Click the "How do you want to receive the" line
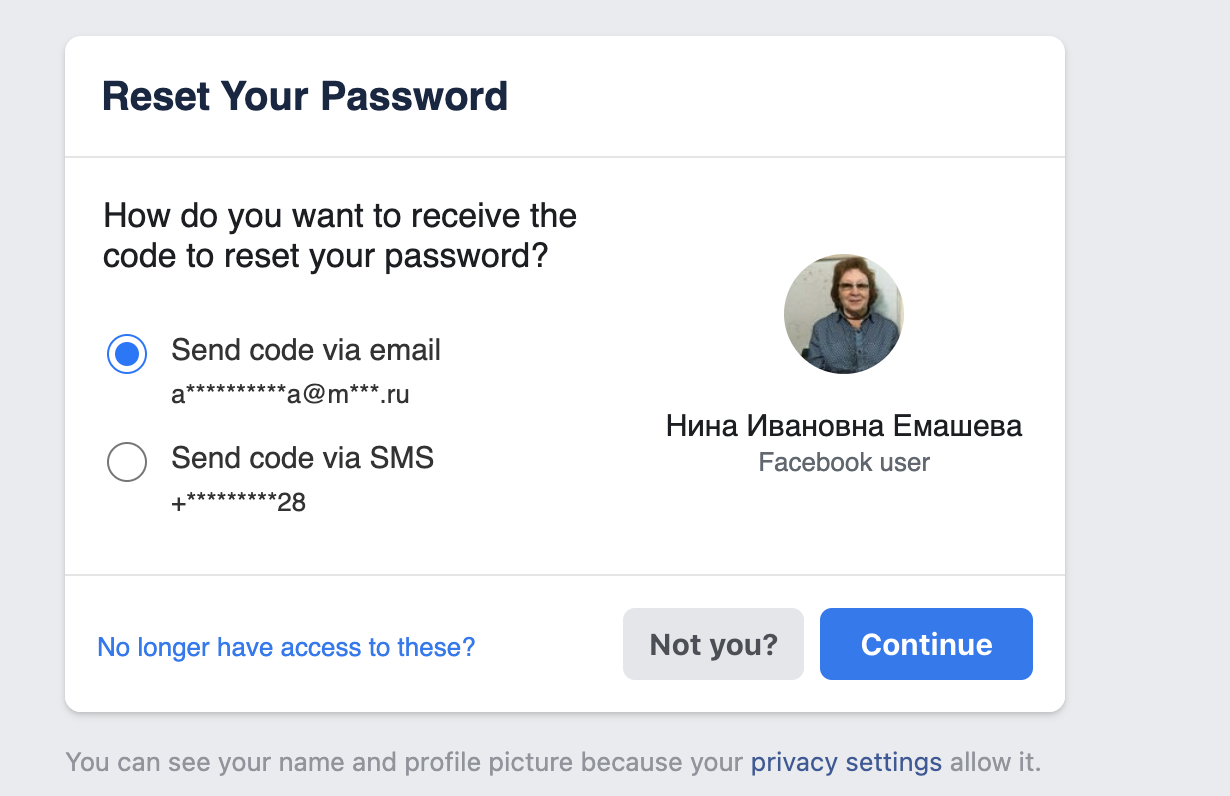This screenshot has width=1230, height=796. pos(340,216)
